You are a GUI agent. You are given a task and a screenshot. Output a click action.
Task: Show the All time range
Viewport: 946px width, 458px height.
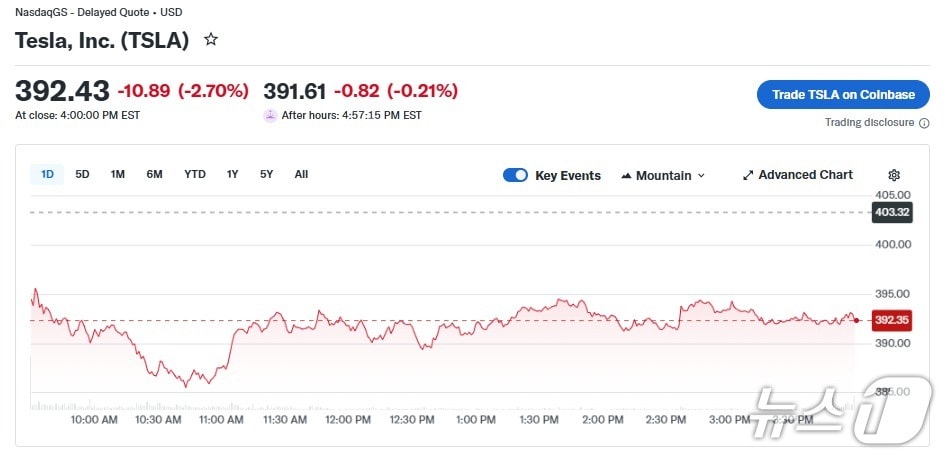pyautogui.click(x=301, y=174)
